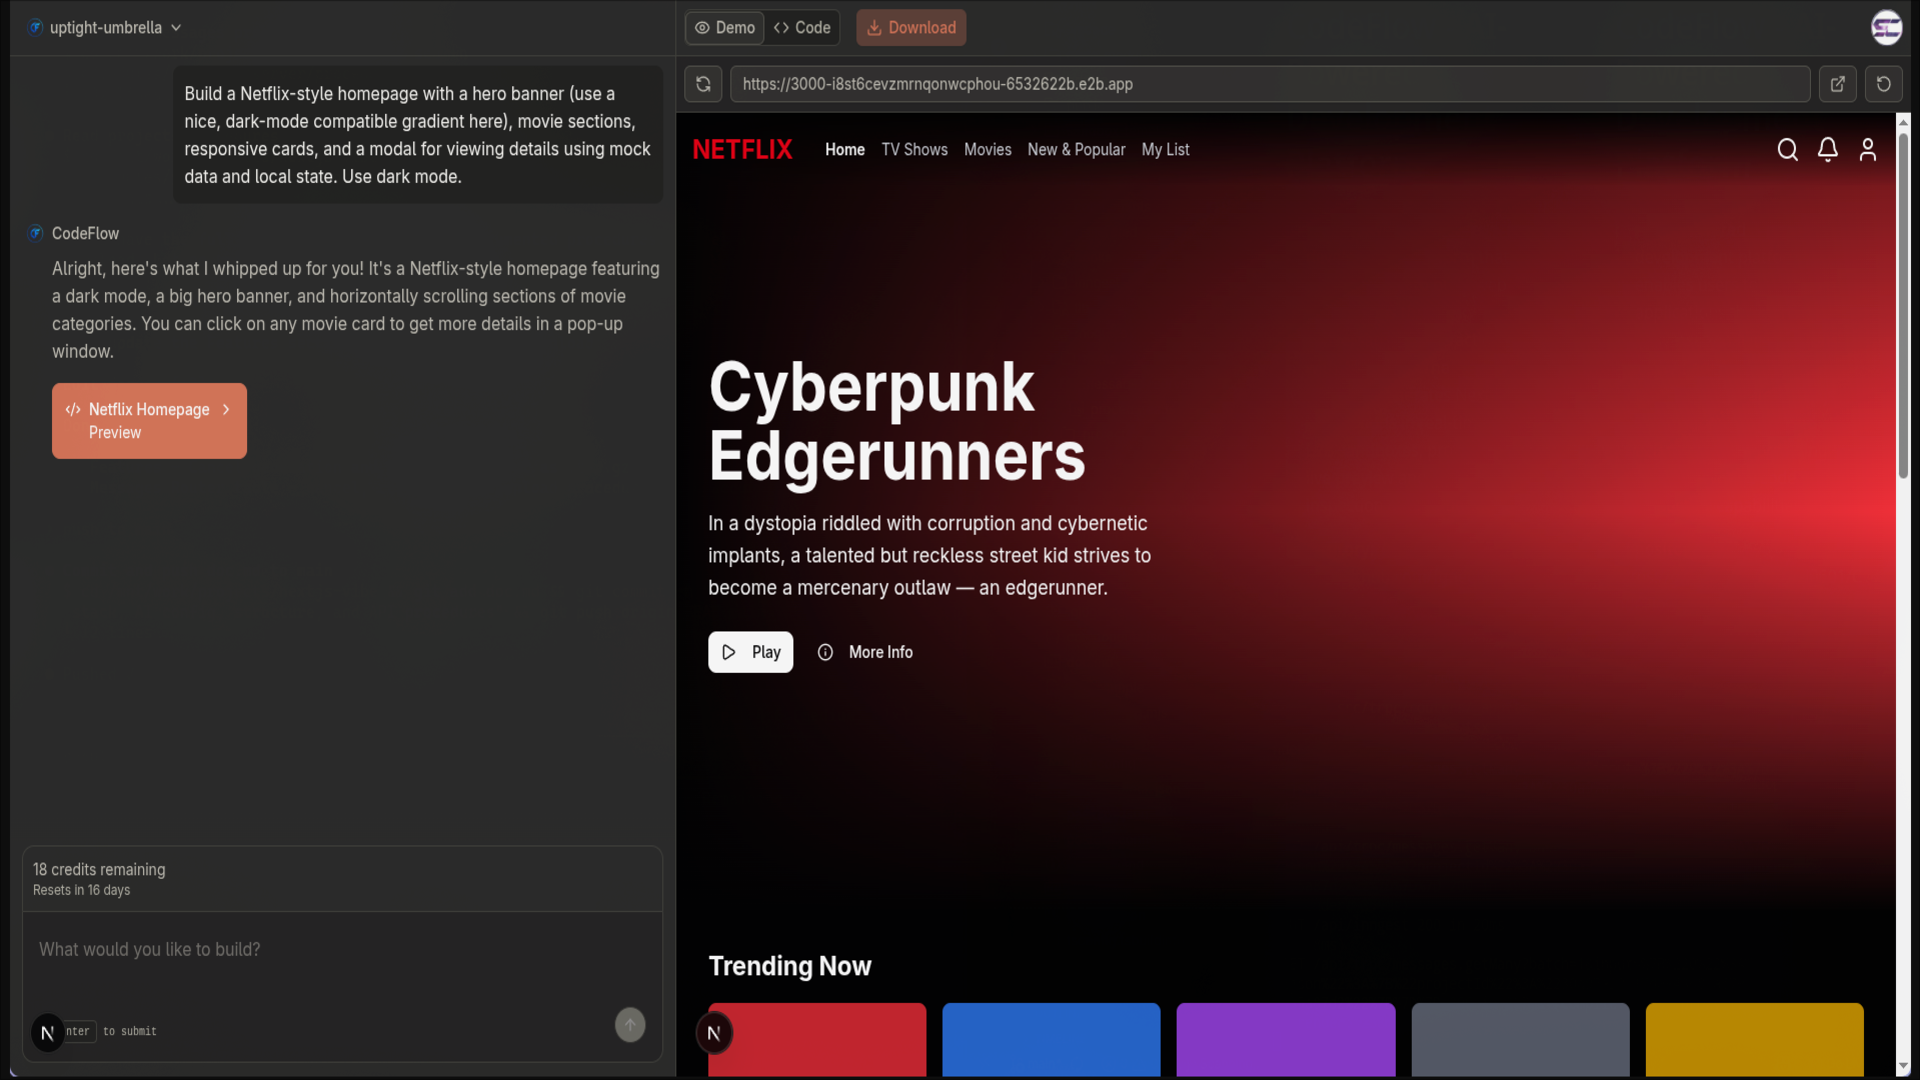
Task: Open preview in new tab icon
Action: click(1837, 84)
